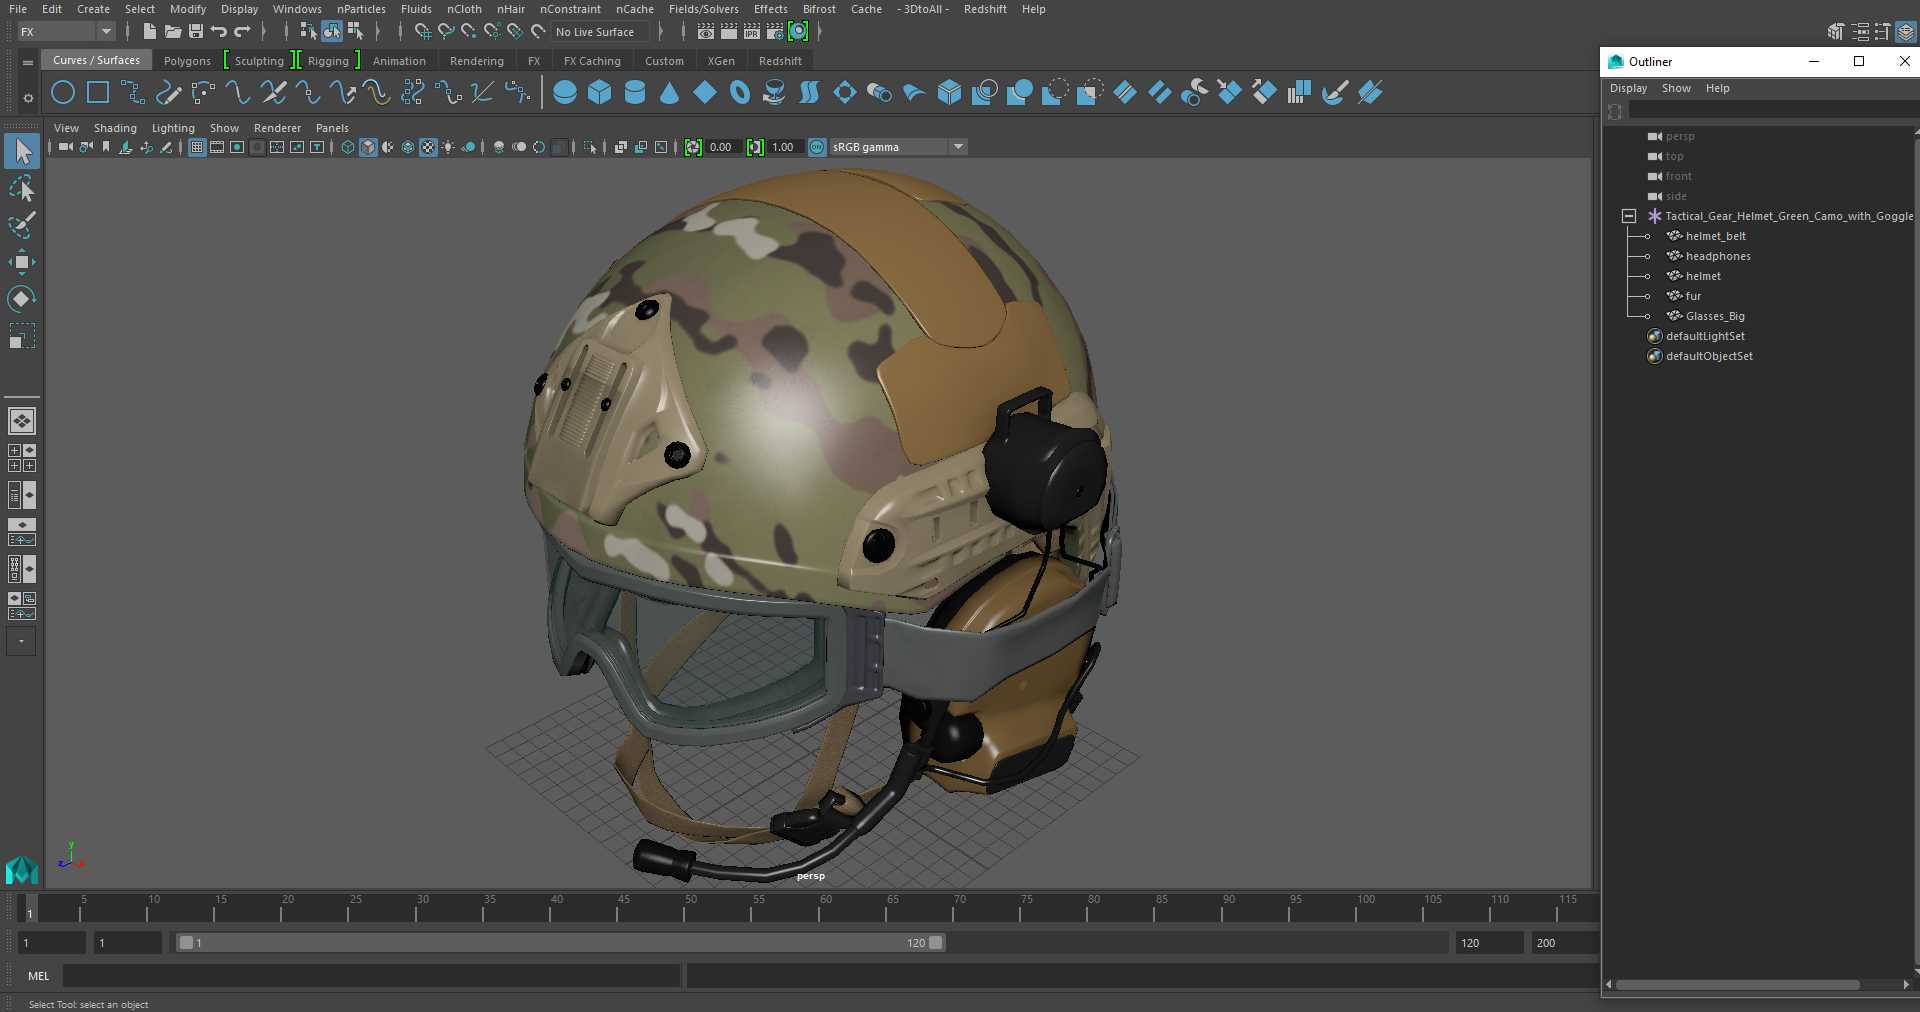This screenshot has width=1920, height=1012.
Task: Click the NURBS Plane shelf icon
Action: [705, 93]
